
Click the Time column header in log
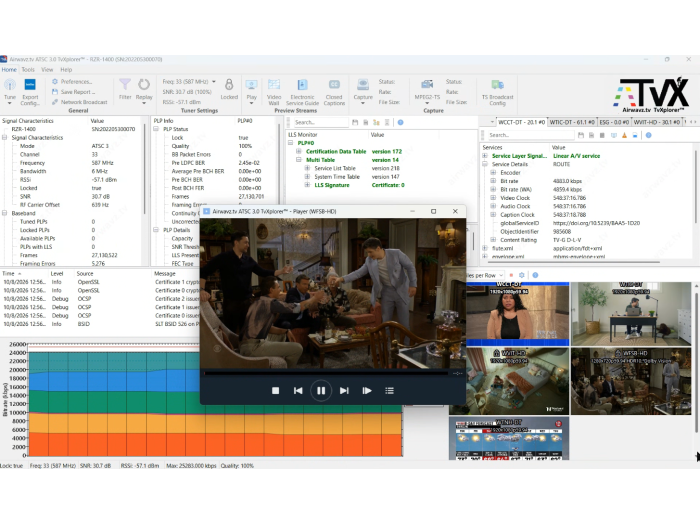pyautogui.click(x=8, y=274)
